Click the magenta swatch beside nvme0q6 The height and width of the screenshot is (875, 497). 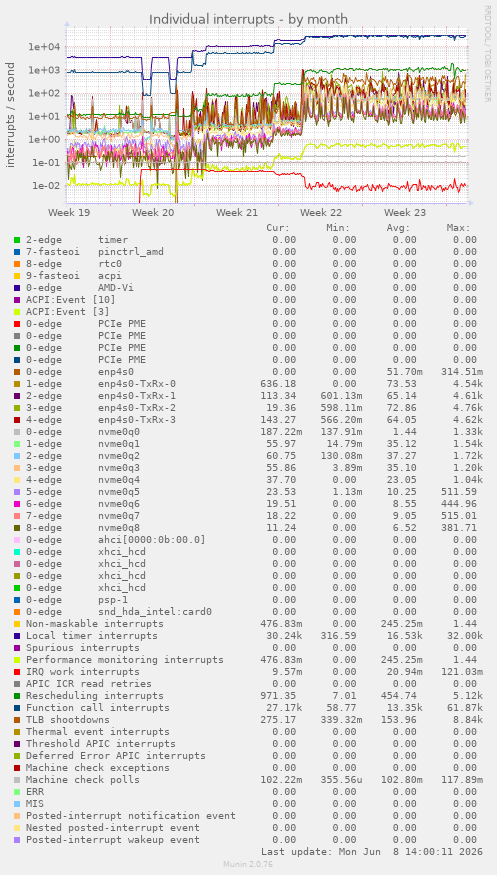[17, 504]
